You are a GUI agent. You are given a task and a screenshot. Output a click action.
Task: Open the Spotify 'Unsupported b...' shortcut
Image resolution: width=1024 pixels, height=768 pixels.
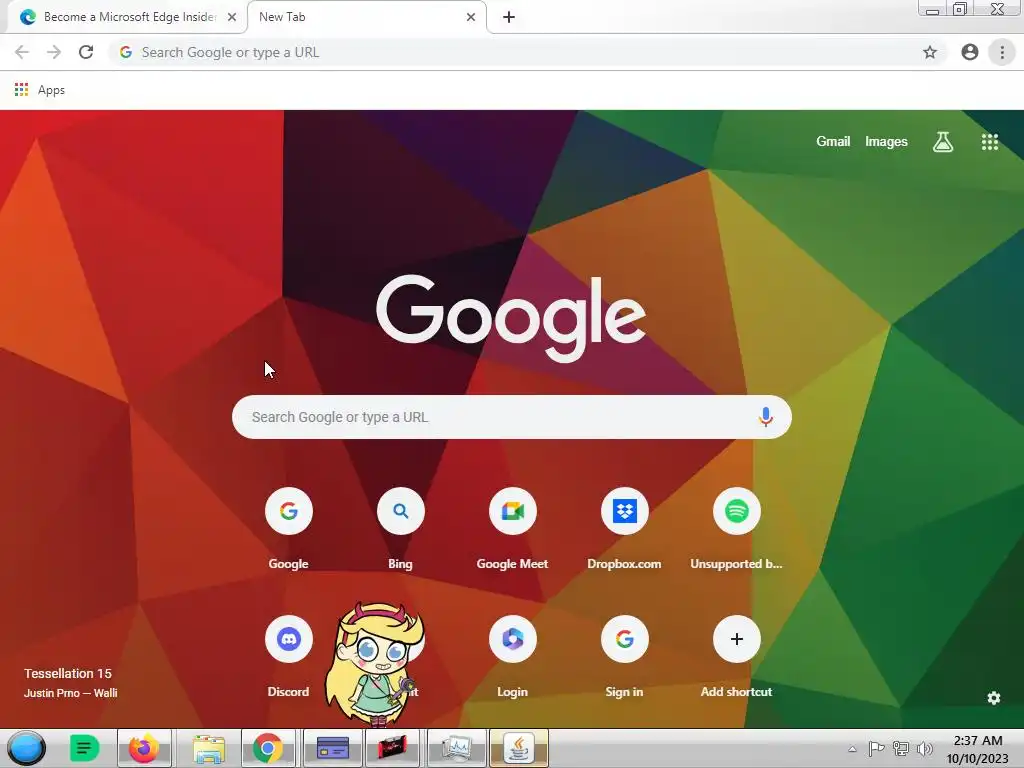click(737, 511)
